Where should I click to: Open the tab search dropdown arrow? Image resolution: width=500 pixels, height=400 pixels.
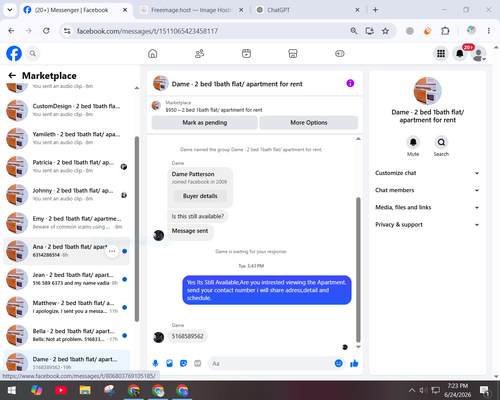pos(10,10)
